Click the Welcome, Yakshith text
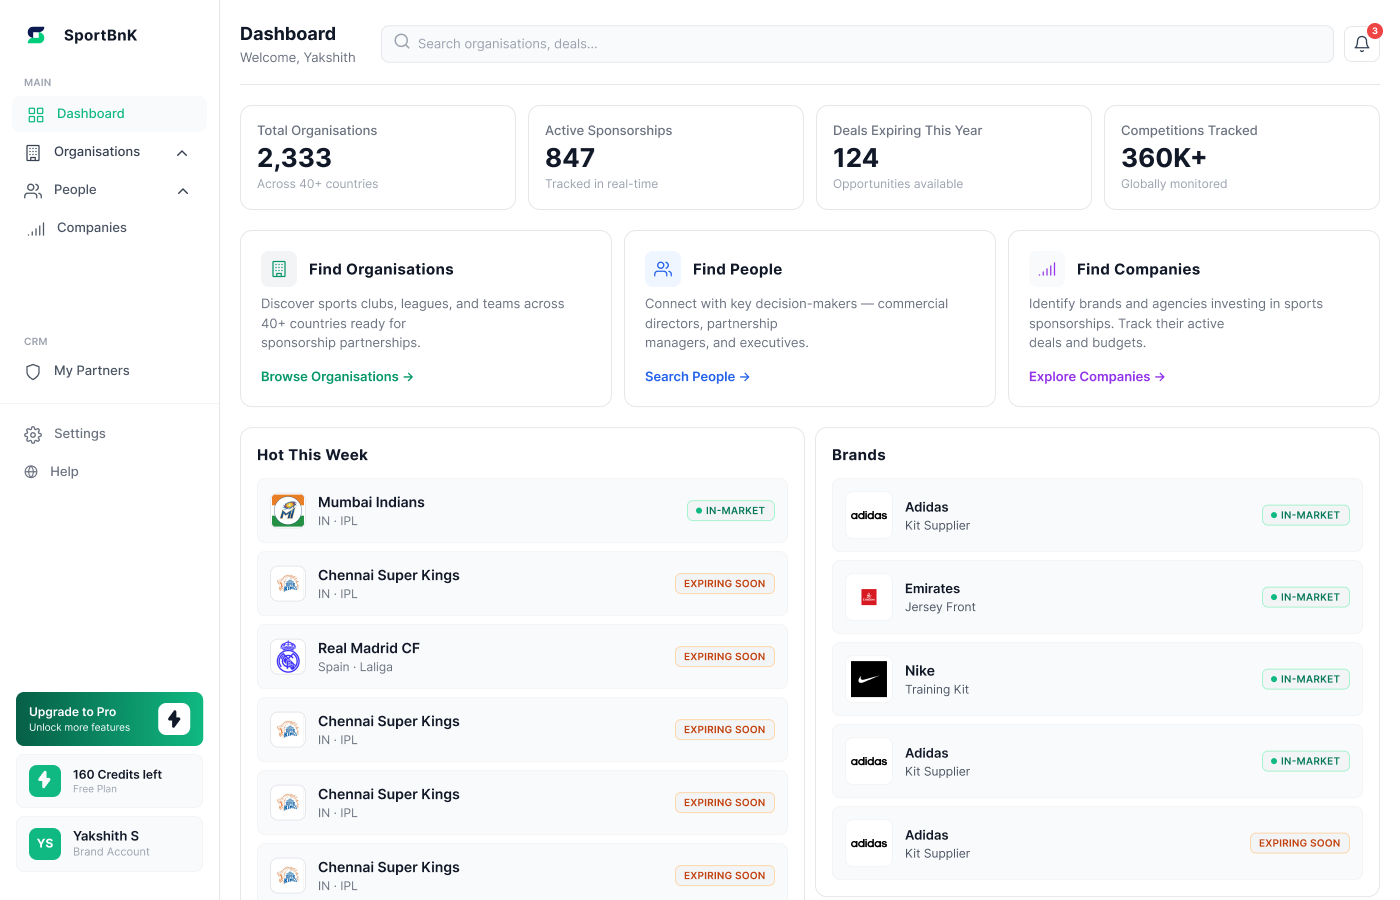The width and height of the screenshot is (1400, 900). click(298, 58)
